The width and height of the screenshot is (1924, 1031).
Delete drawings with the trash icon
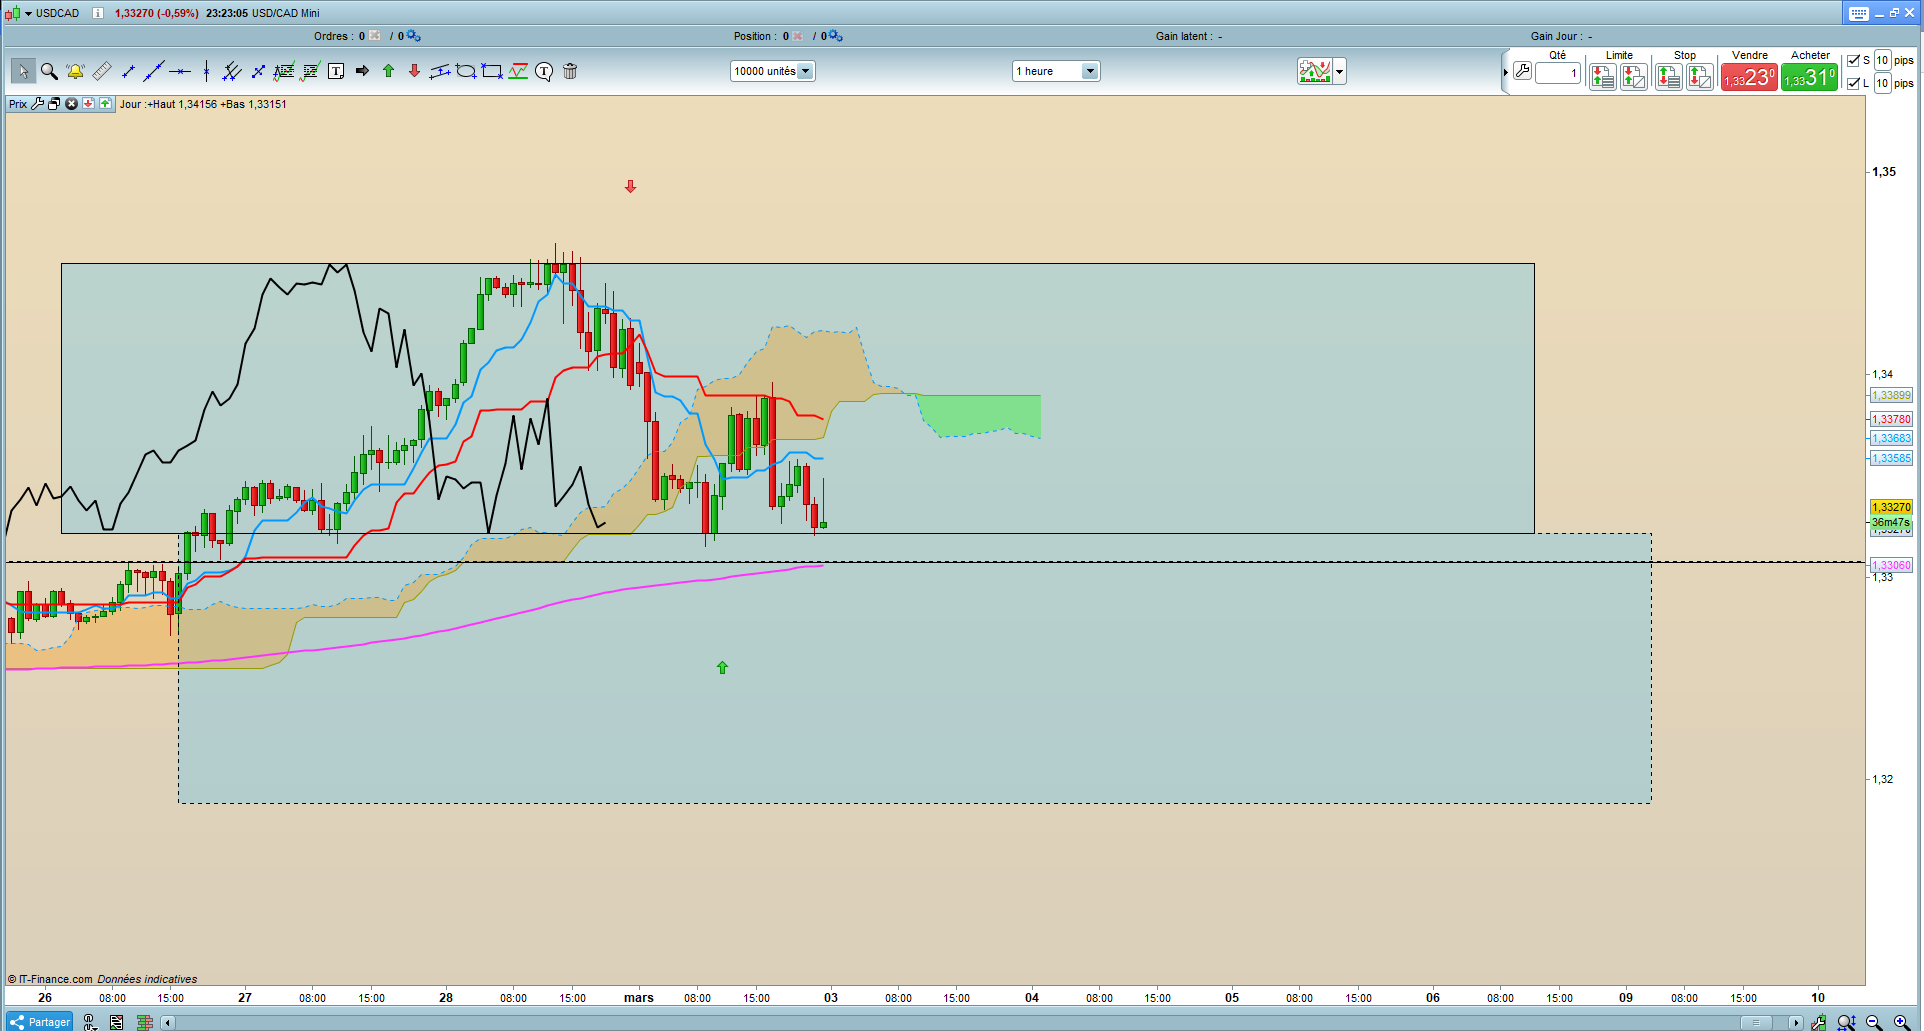tap(570, 71)
